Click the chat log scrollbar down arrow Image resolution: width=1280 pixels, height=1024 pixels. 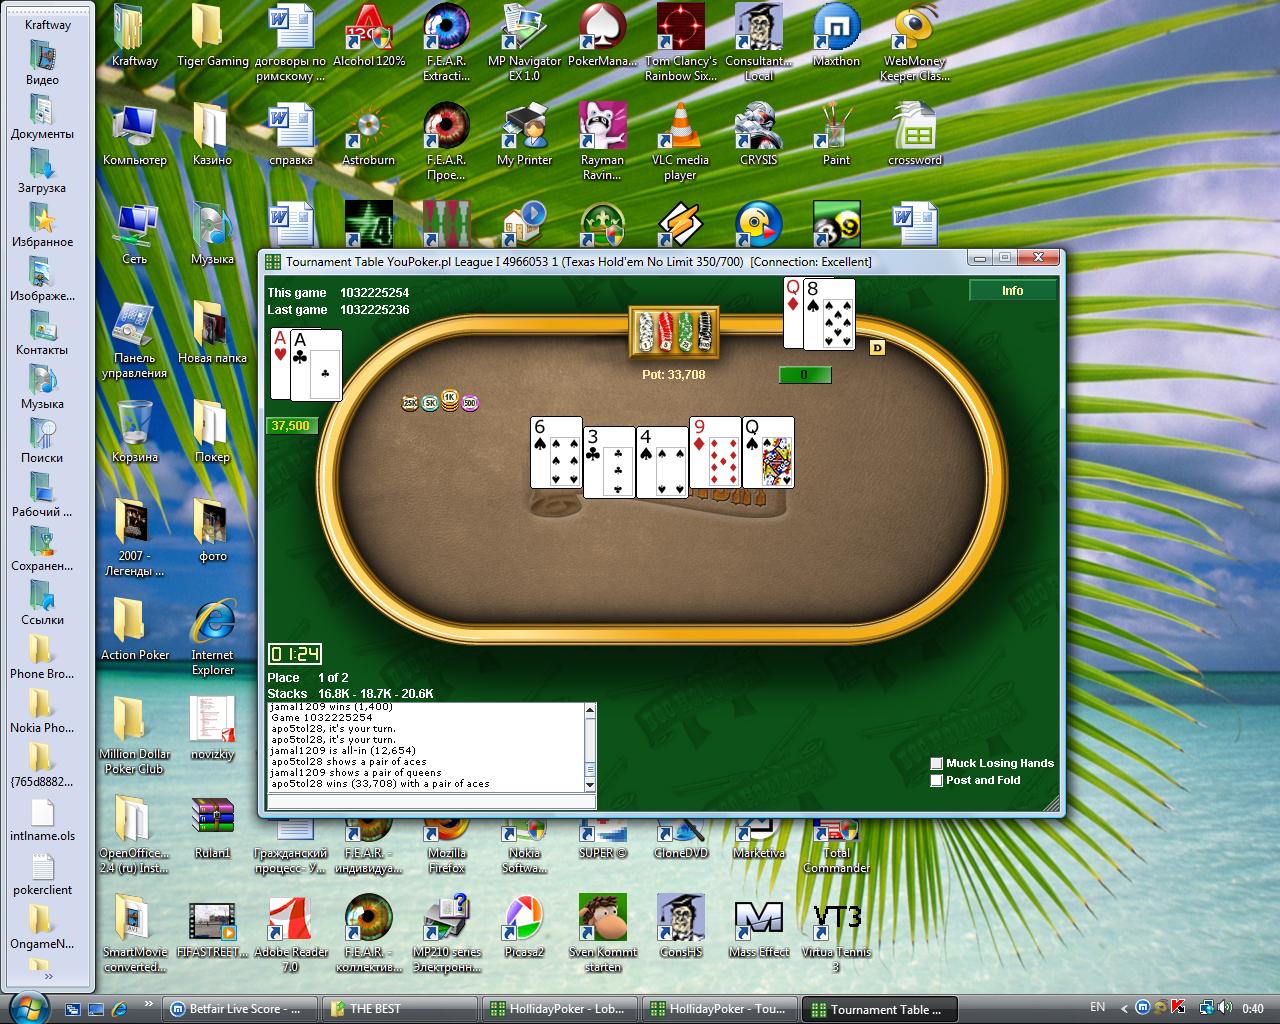[590, 786]
